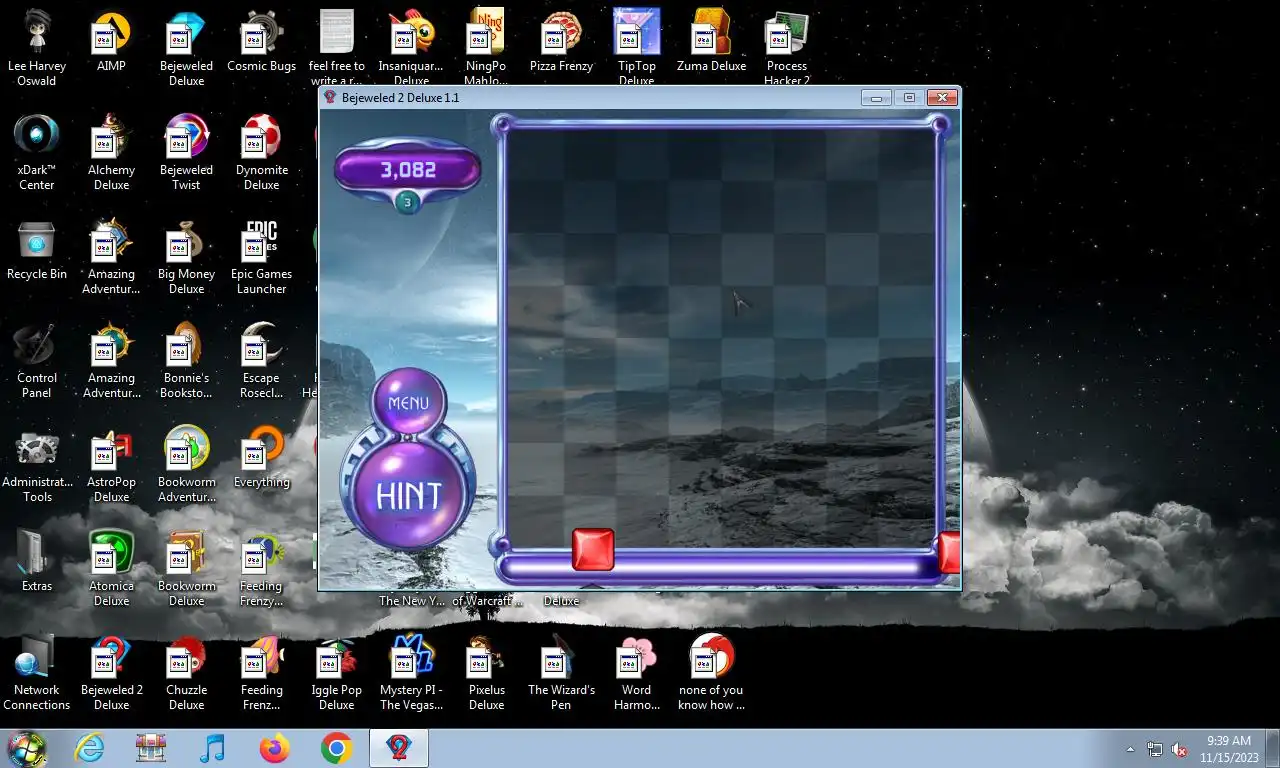
Task: Select the red square gem on the board
Action: click(593, 550)
